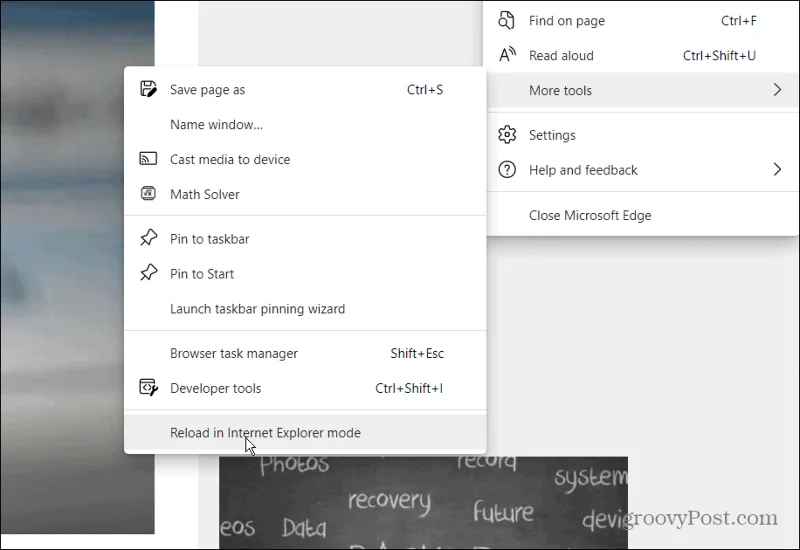Click the Help and feedback question icon
This screenshot has width=800, height=550.
507,169
